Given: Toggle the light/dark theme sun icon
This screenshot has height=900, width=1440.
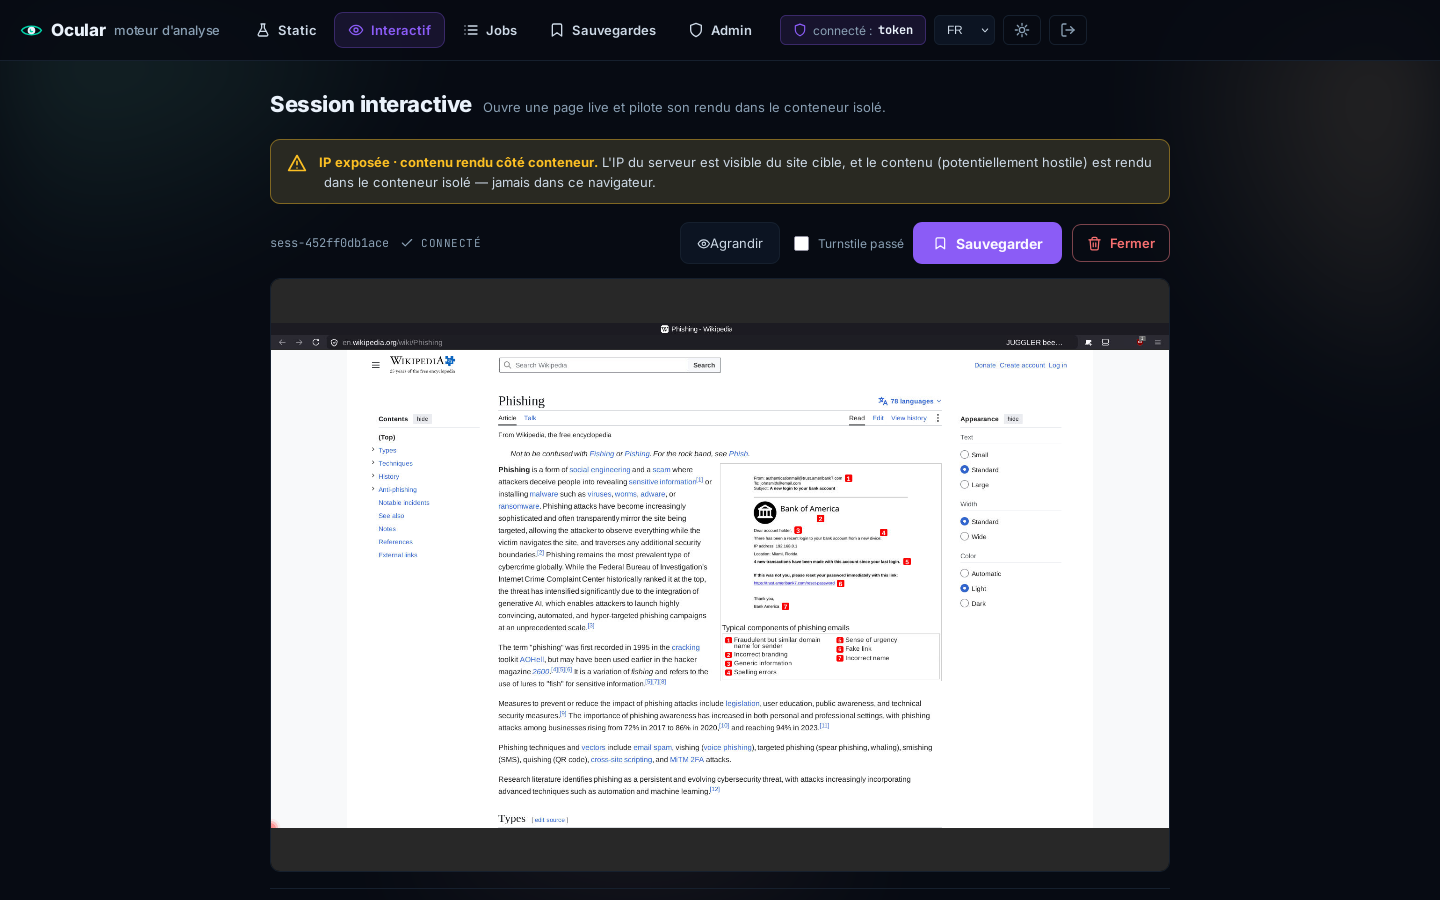Looking at the screenshot, I should click(1022, 30).
